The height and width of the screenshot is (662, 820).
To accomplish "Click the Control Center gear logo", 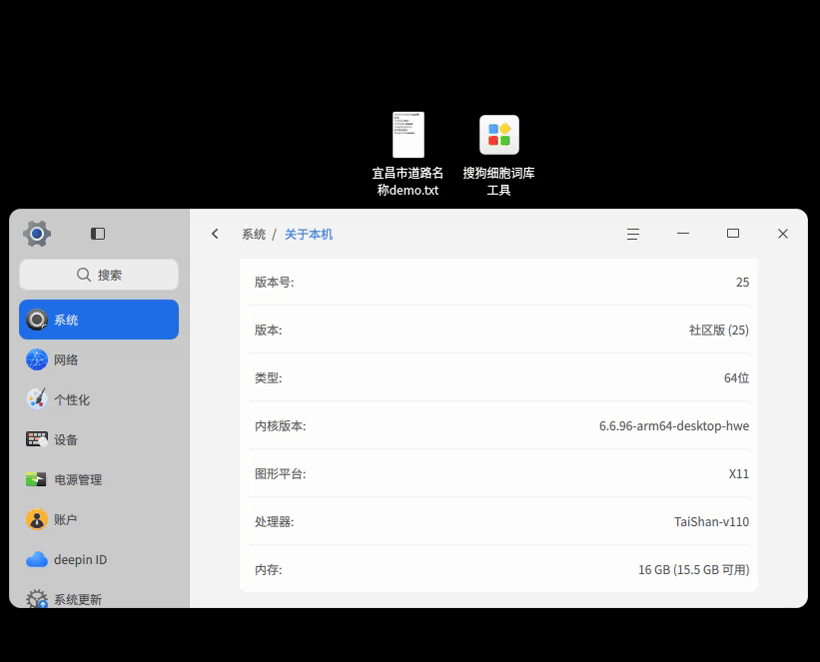I will 37,233.
